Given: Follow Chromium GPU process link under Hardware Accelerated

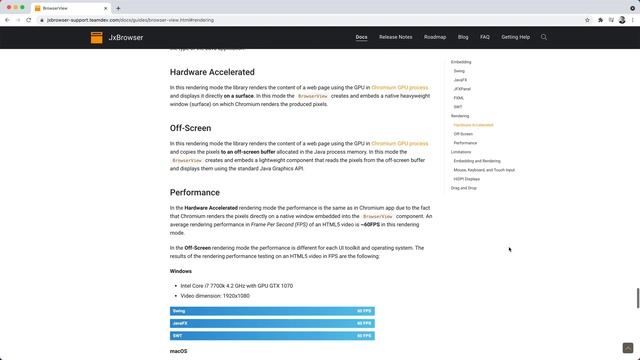Looking at the screenshot, I should point(400,87).
